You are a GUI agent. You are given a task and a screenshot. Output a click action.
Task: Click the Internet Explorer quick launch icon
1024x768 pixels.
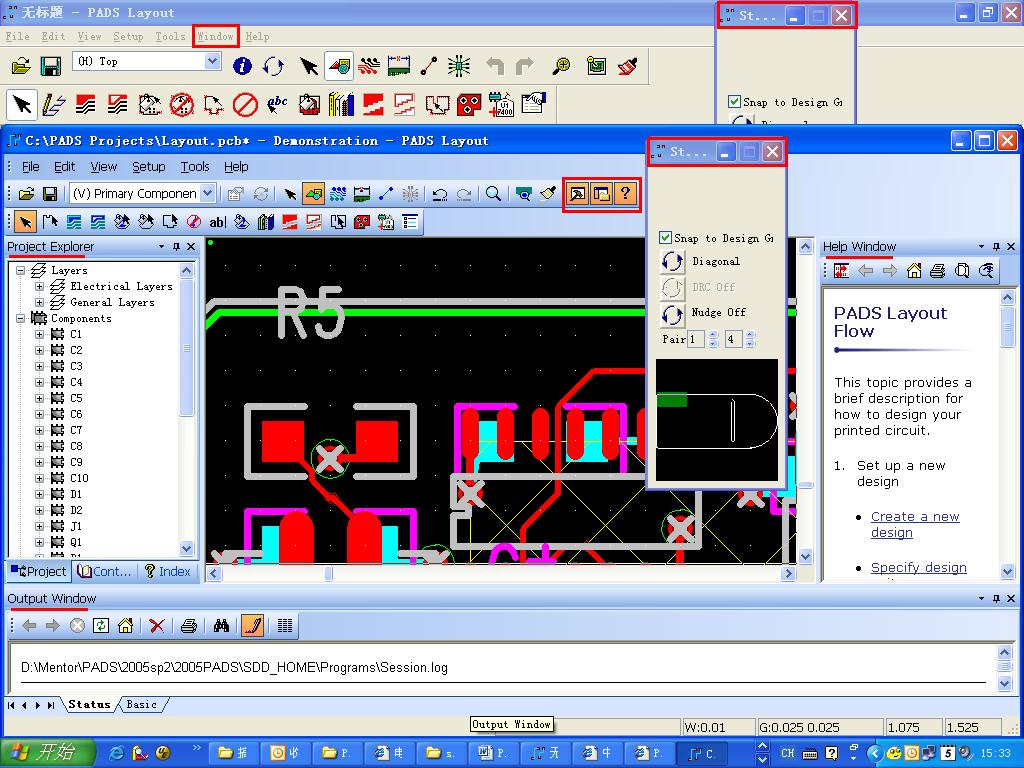pyautogui.click(x=118, y=753)
